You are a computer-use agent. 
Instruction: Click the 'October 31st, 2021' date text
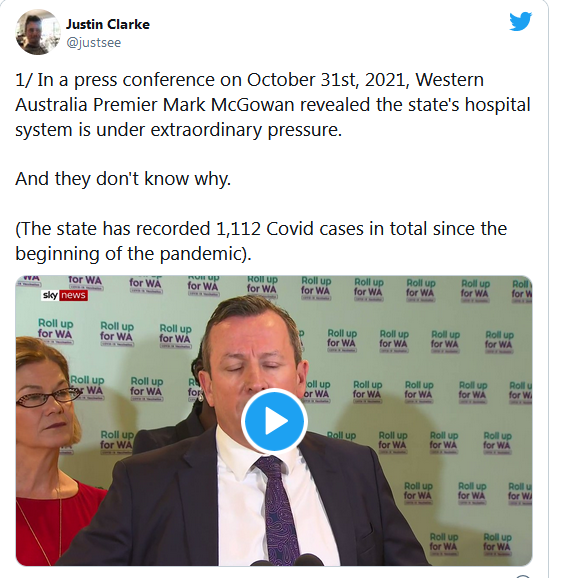pyautogui.click(x=328, y=80)
